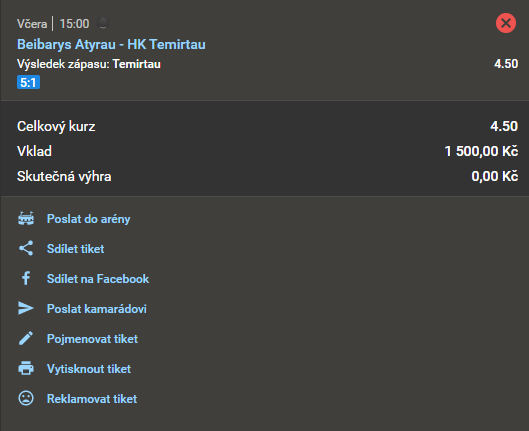Choose Poslat kamarádovi text link
The image size is (529, 431).
(97, 309)
